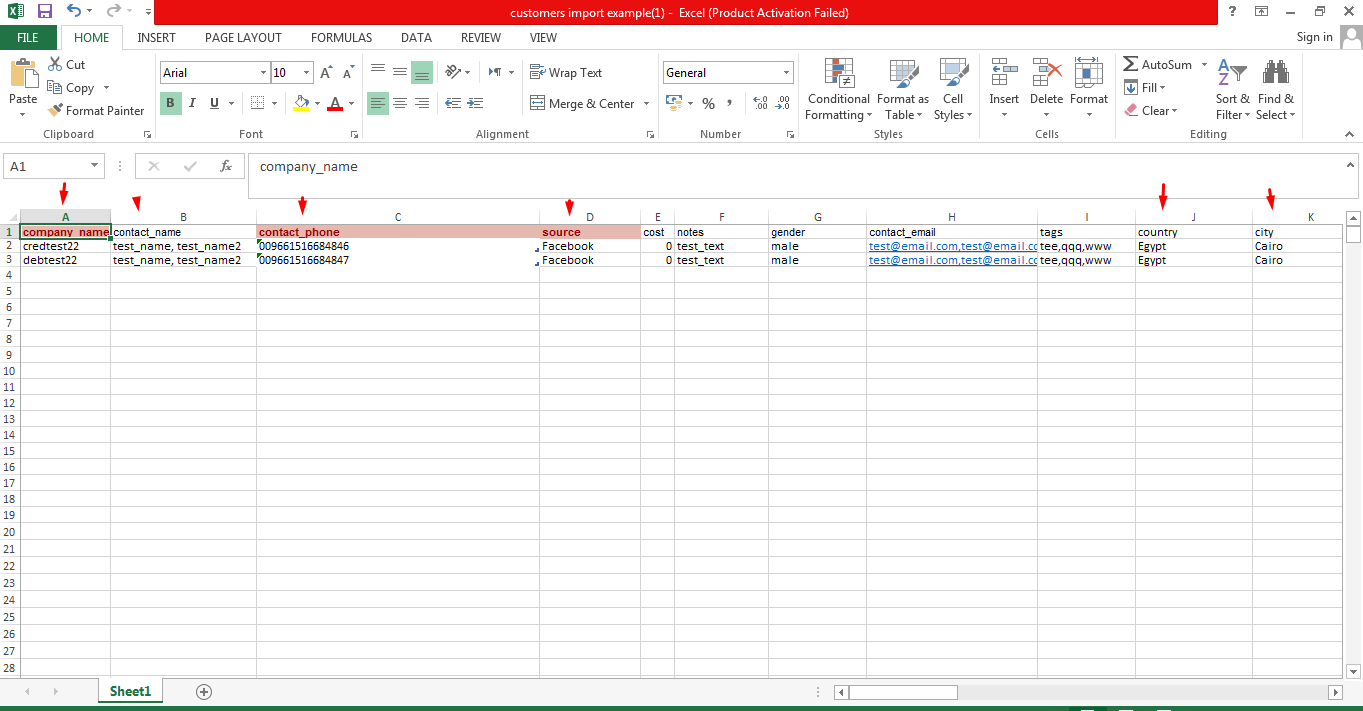This screenshot has width=1363, height=711.
Task: Open the number format General dropdown
Action: coord(787,73)
